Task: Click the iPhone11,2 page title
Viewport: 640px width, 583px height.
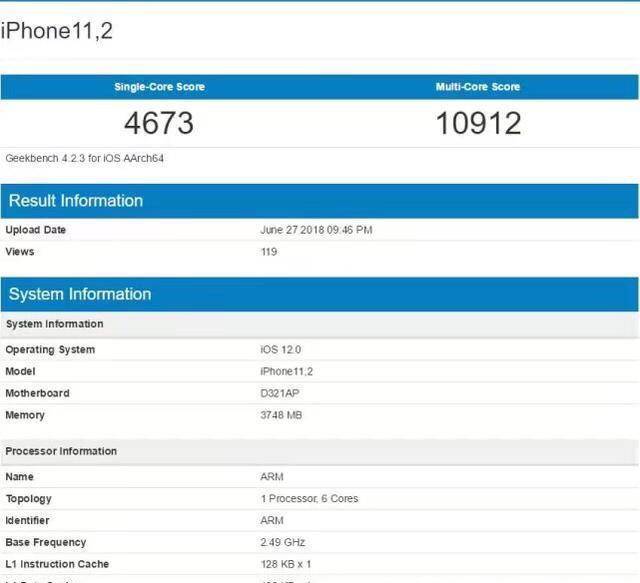Action: click(57, 31)
